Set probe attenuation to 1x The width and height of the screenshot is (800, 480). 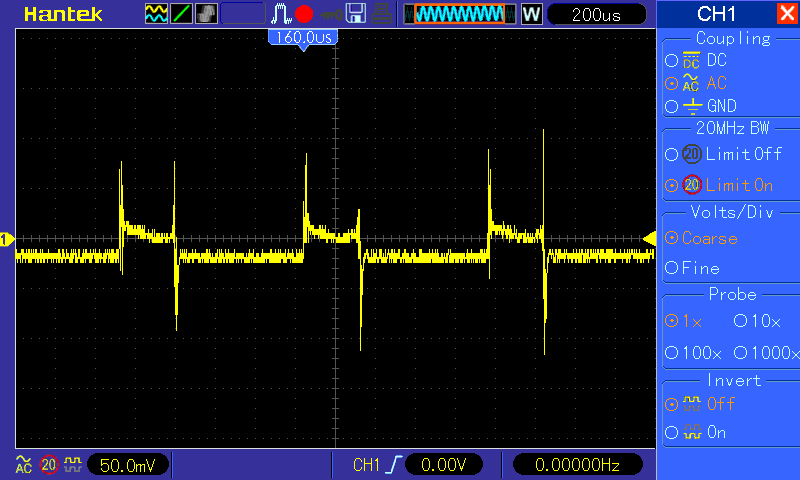pyautogui.click(x=684, y=321)
